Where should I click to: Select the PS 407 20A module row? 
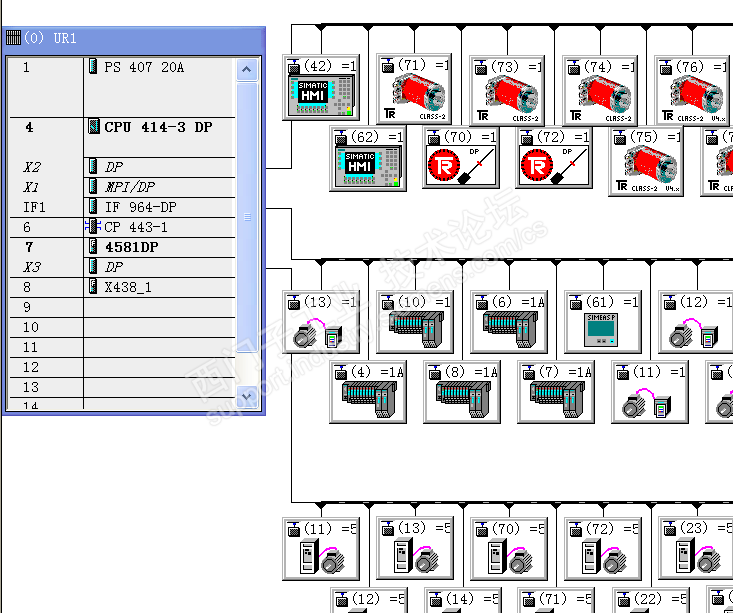pyautogui.click(x=122, y=87)
